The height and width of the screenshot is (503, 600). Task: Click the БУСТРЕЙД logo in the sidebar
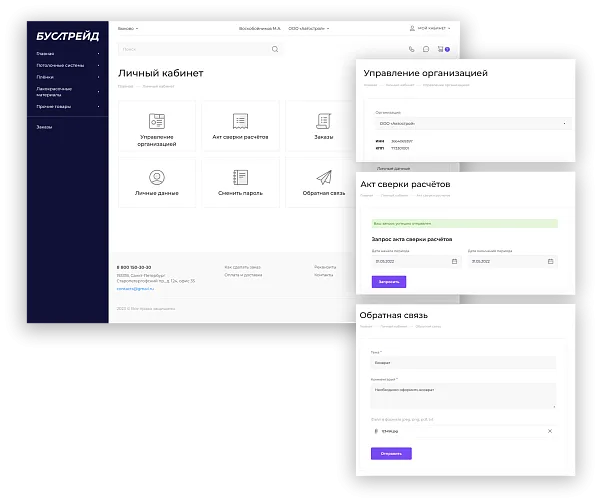click(x=68, y=36)
